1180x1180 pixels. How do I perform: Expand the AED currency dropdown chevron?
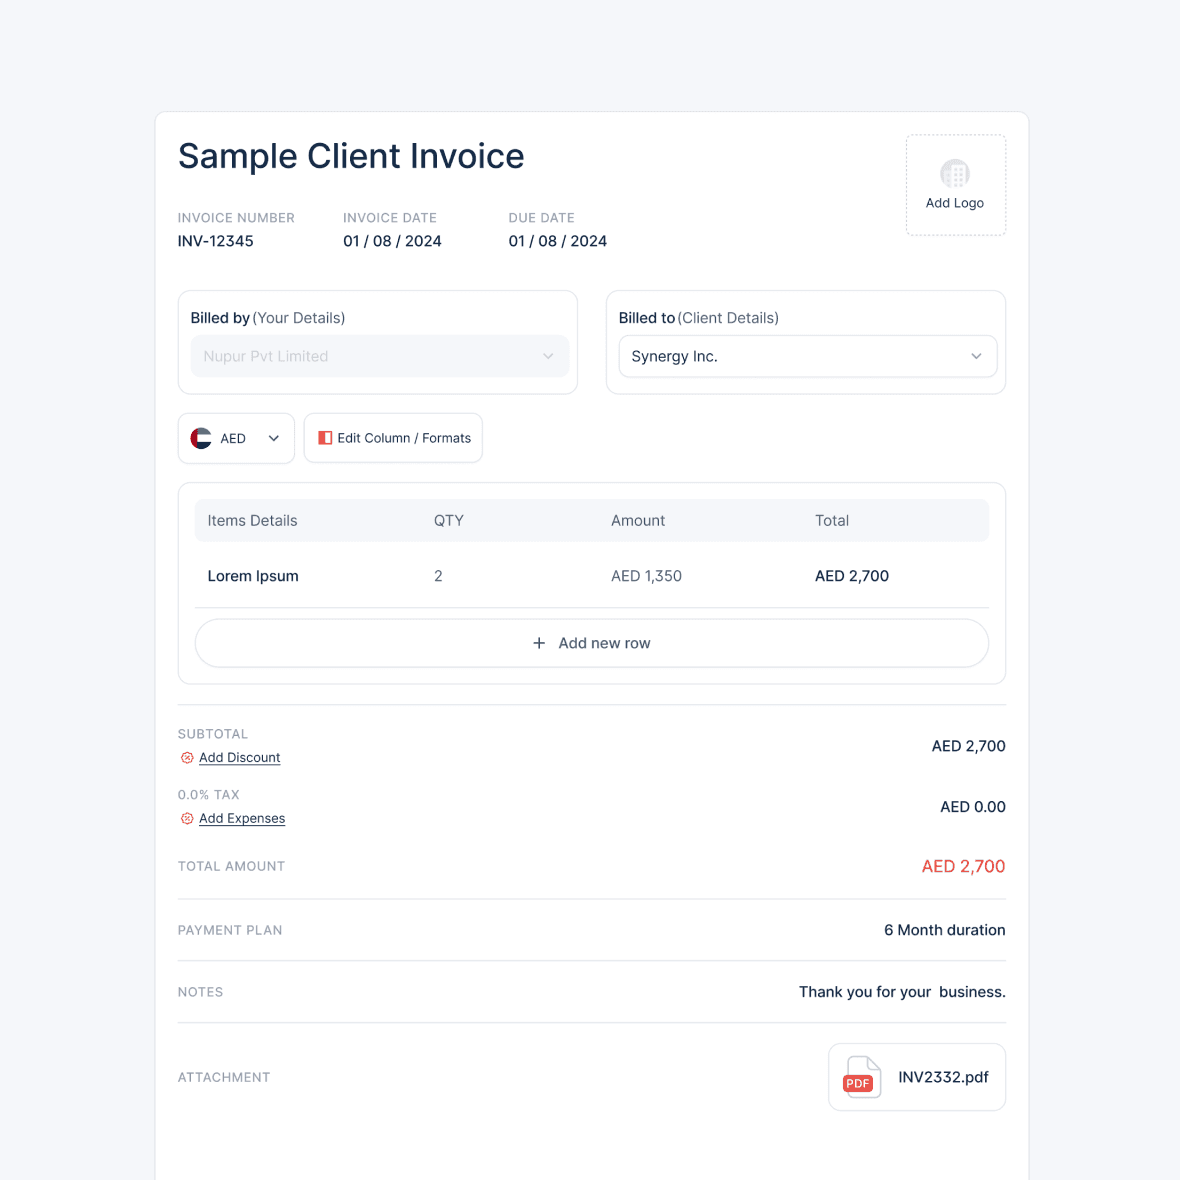(274, 438)
